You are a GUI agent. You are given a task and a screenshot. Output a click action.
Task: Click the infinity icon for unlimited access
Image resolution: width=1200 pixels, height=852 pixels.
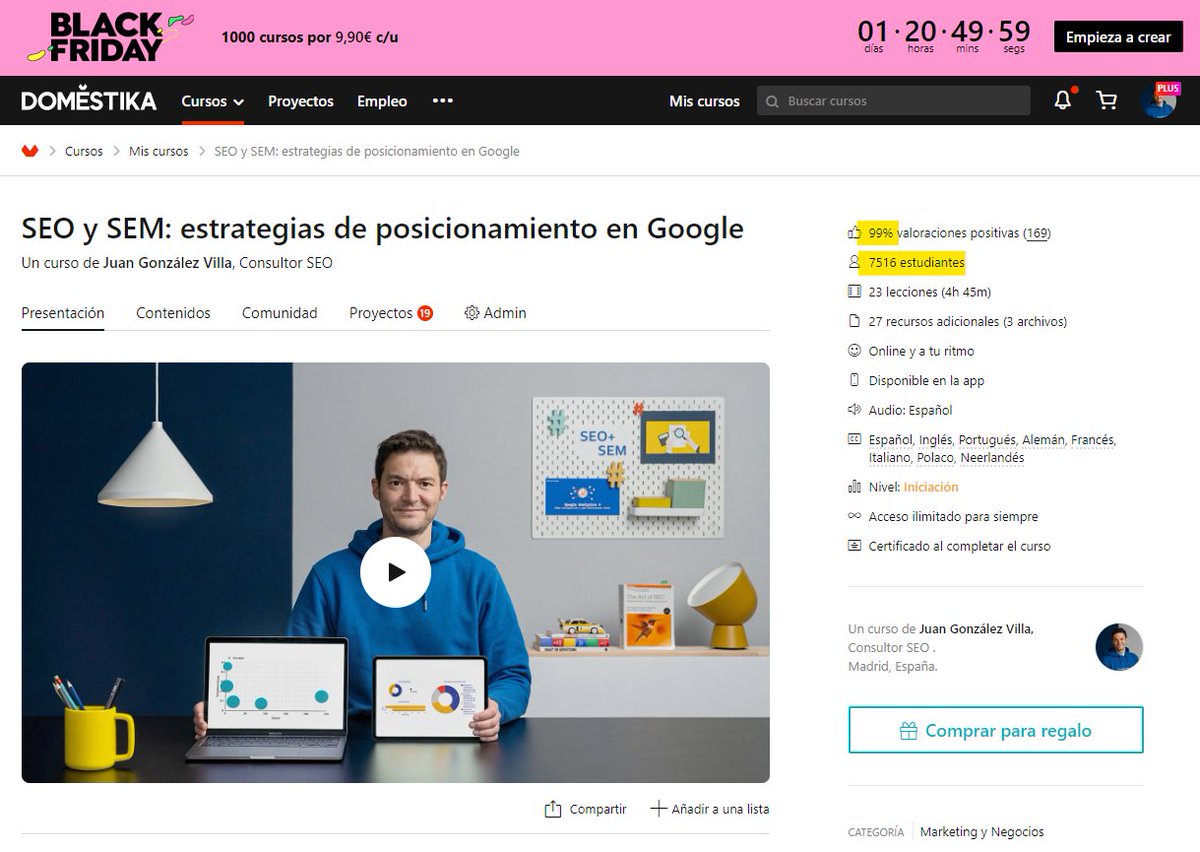pyautogui.click(x=854, y=516)
